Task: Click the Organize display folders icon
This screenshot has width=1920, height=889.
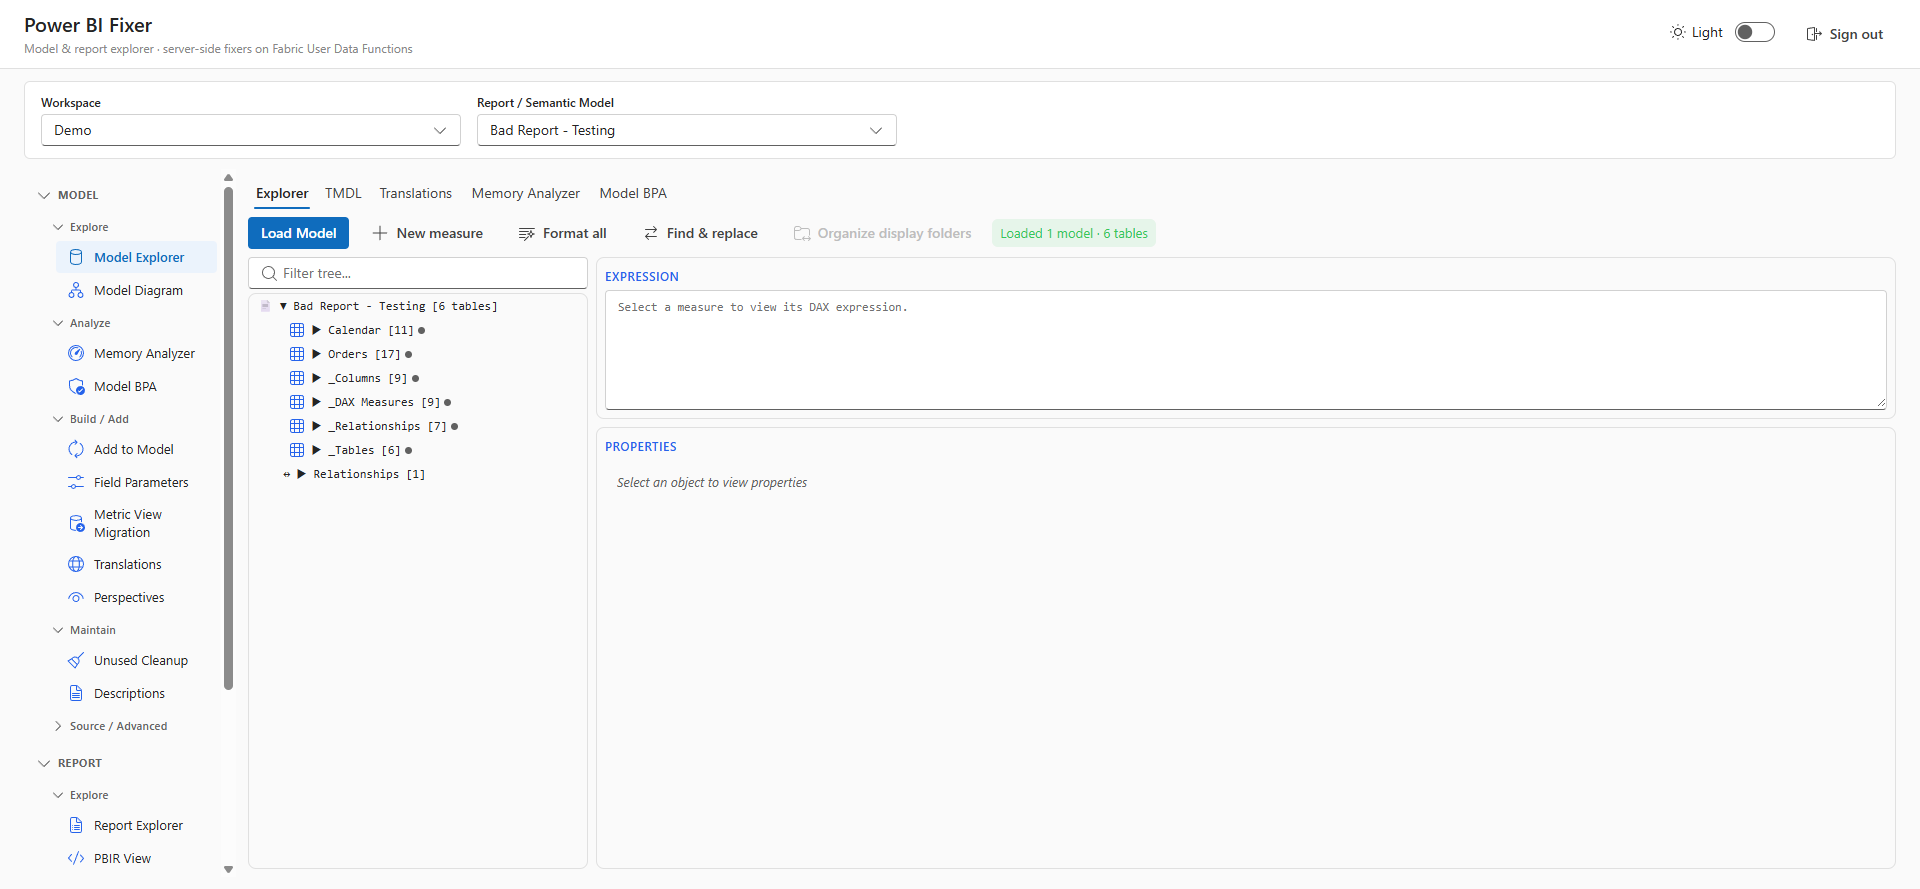Action: coord(802,233)
